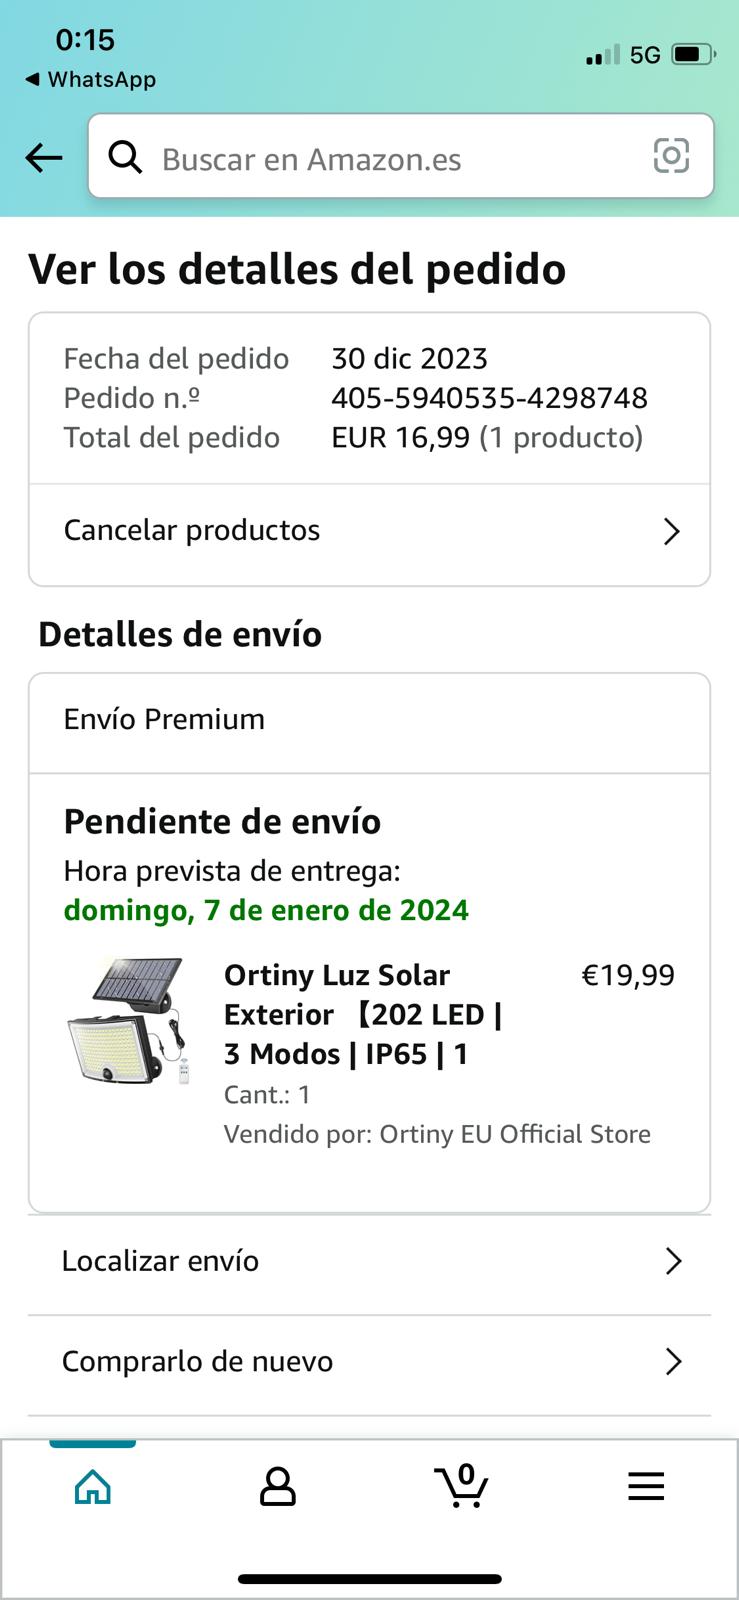This screenshot has height=1600, width=739.
Task: Tap the order number 405-5940535-4298748
Action: [490, 398]
